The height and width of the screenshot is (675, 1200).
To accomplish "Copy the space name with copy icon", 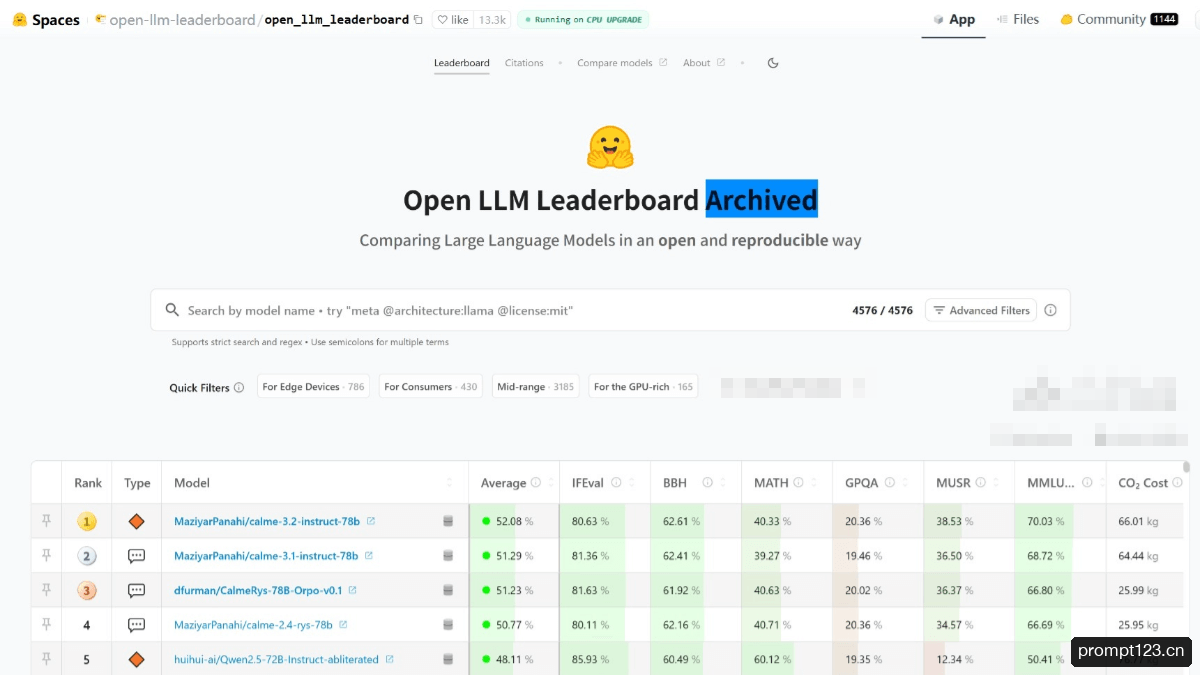I will tap(418, 19).
